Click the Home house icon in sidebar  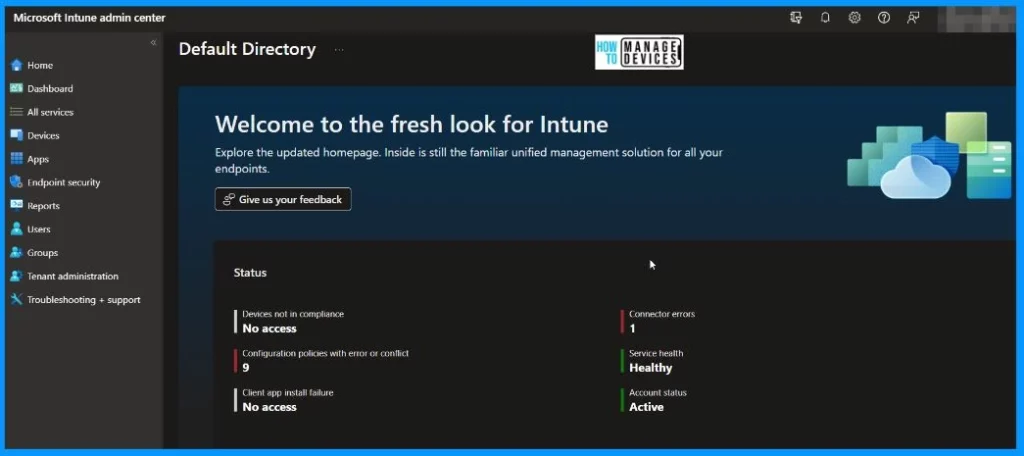[x=16, y=65]
